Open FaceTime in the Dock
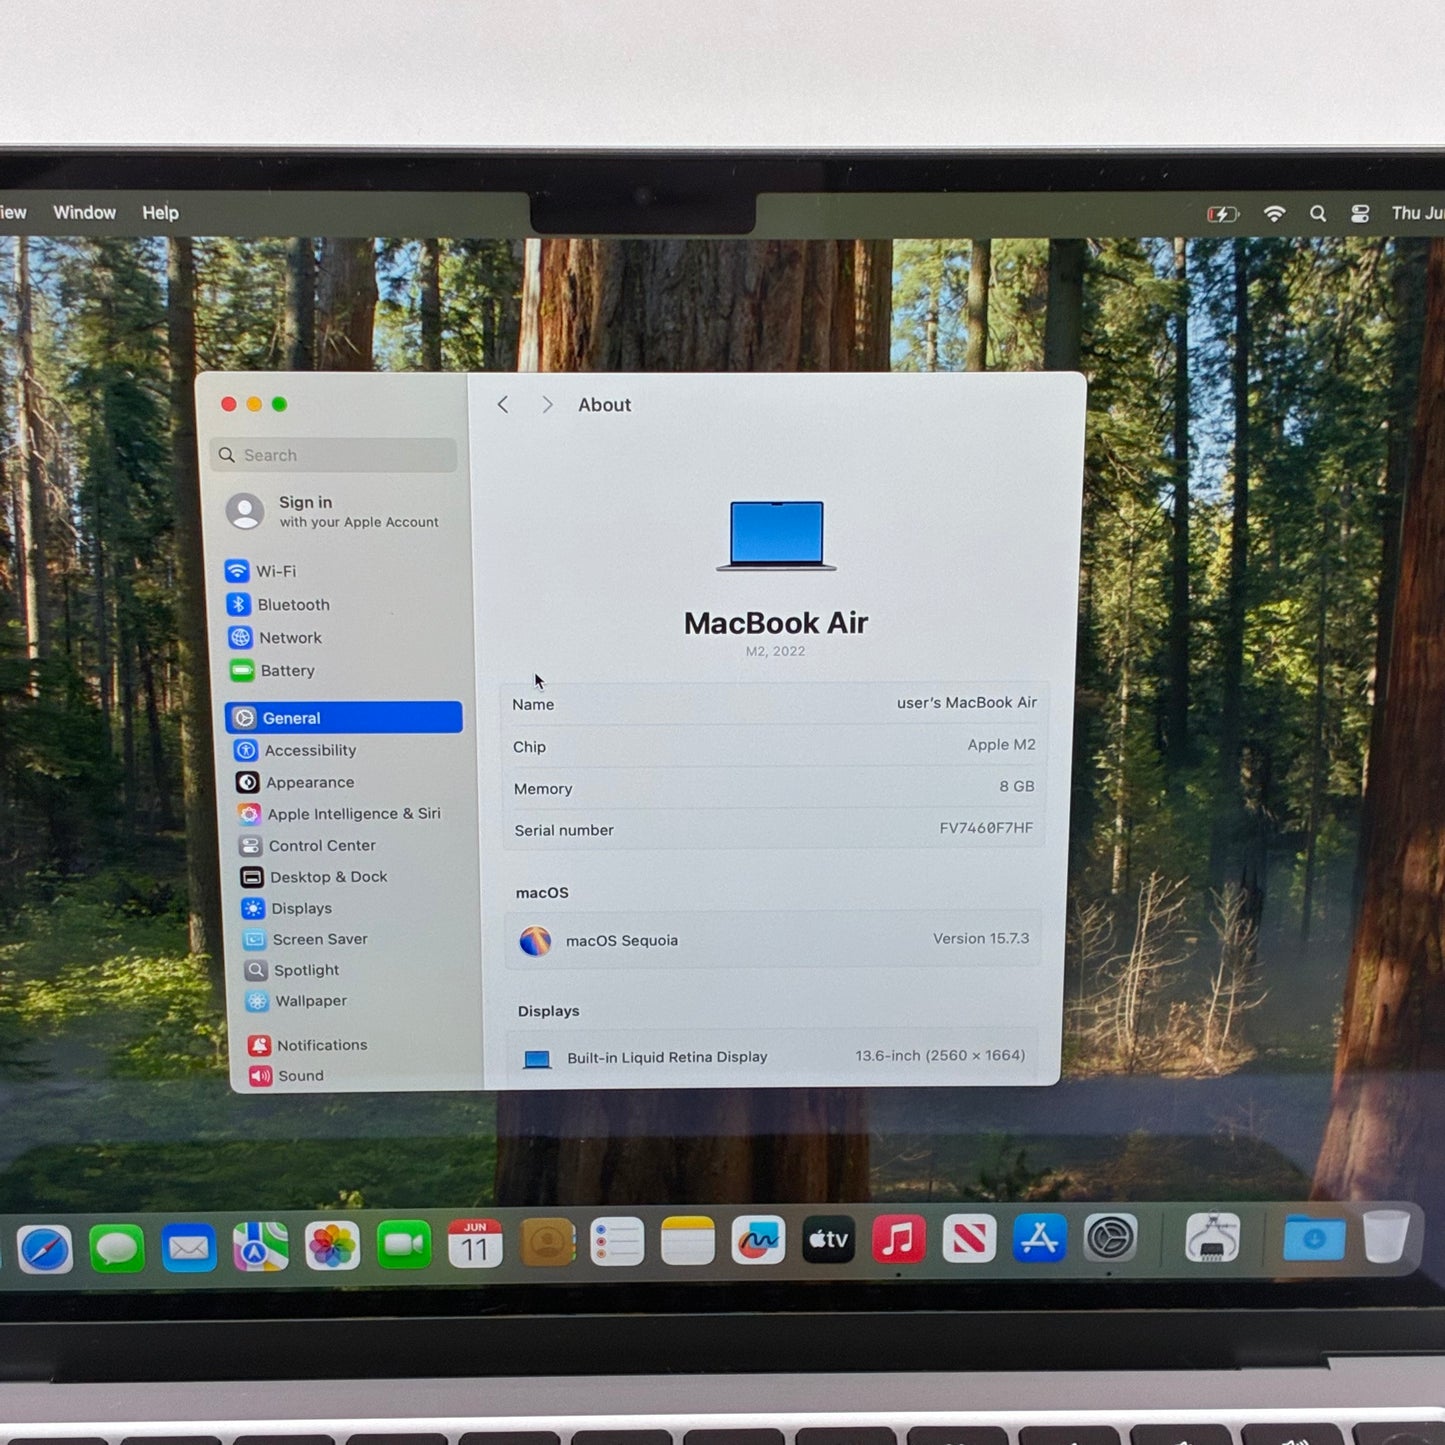Viewport: 1445px width, 1445px height. tap(404, 1245)
